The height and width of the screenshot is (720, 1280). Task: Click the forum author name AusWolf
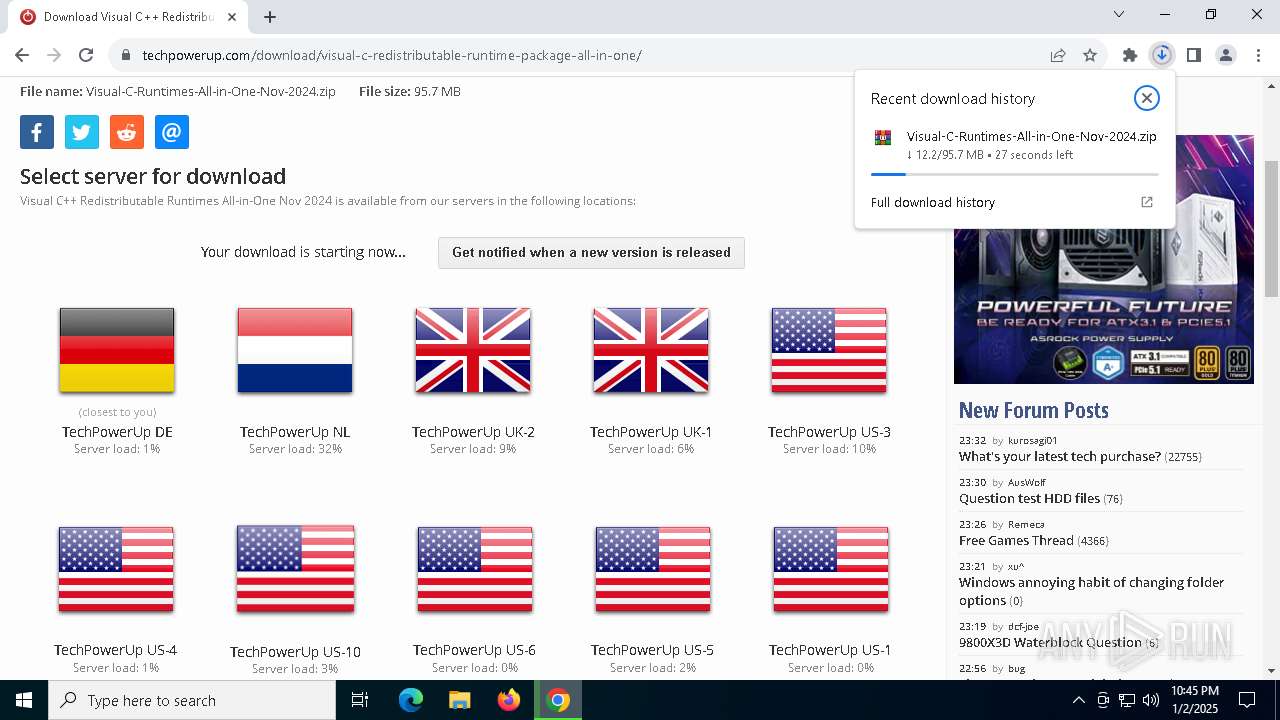[1027, 482]
